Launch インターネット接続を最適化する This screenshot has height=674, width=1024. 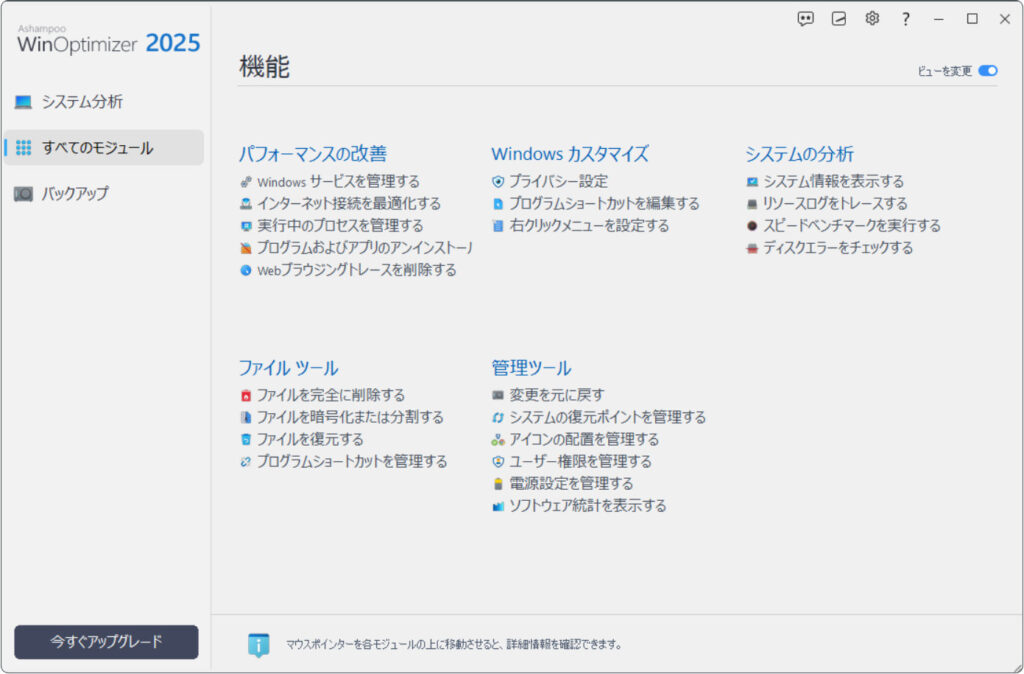[349, 204]
